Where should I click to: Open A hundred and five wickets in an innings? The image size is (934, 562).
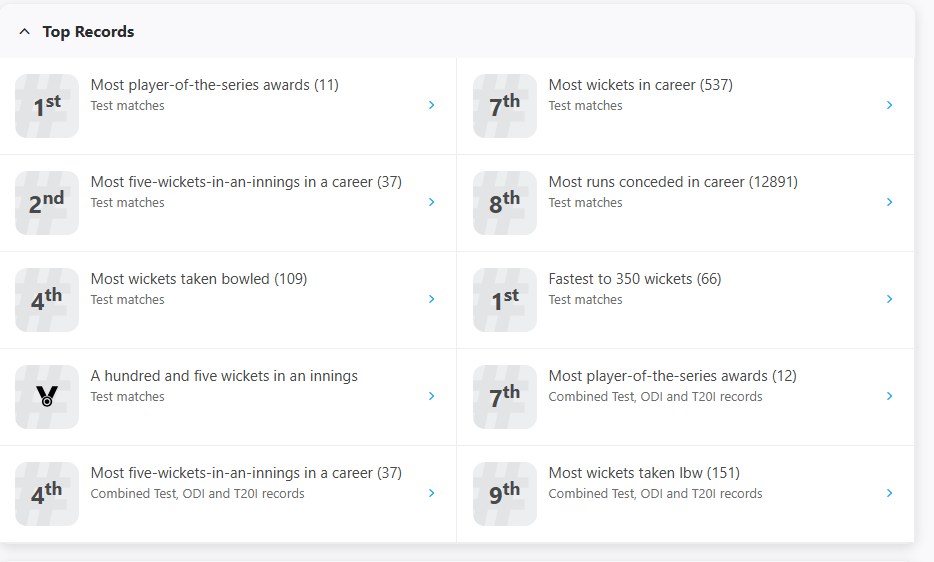(224, 376)
